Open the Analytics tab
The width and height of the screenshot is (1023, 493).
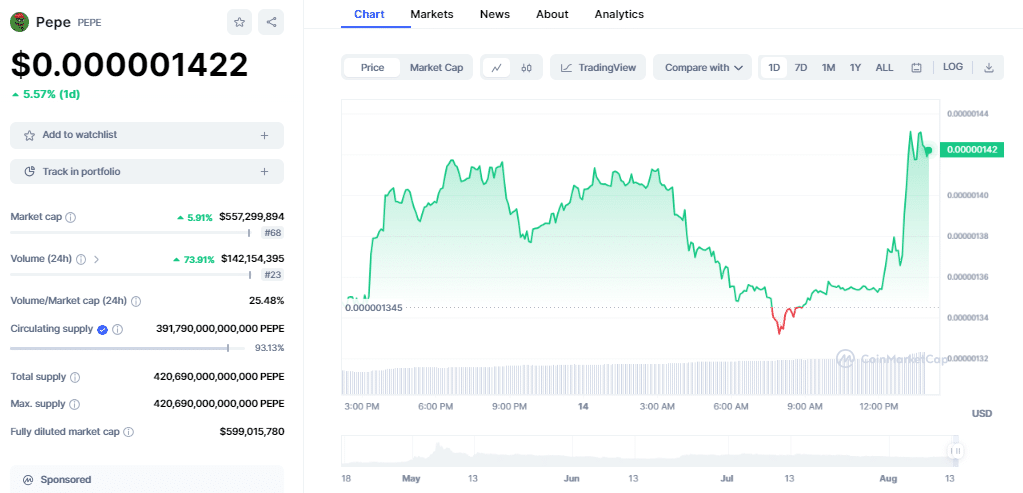pos(619,14)
